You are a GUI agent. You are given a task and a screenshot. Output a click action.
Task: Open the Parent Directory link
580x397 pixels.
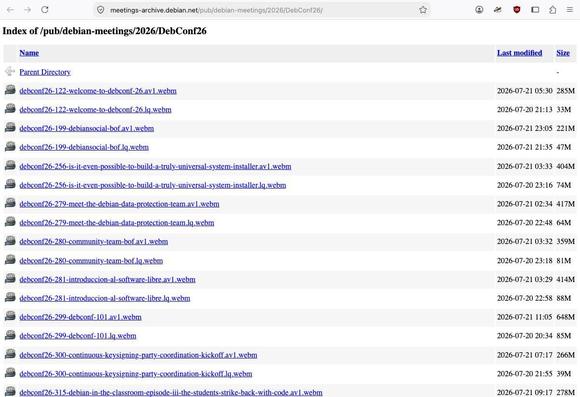pyautogui.click(x=45, y=72)
